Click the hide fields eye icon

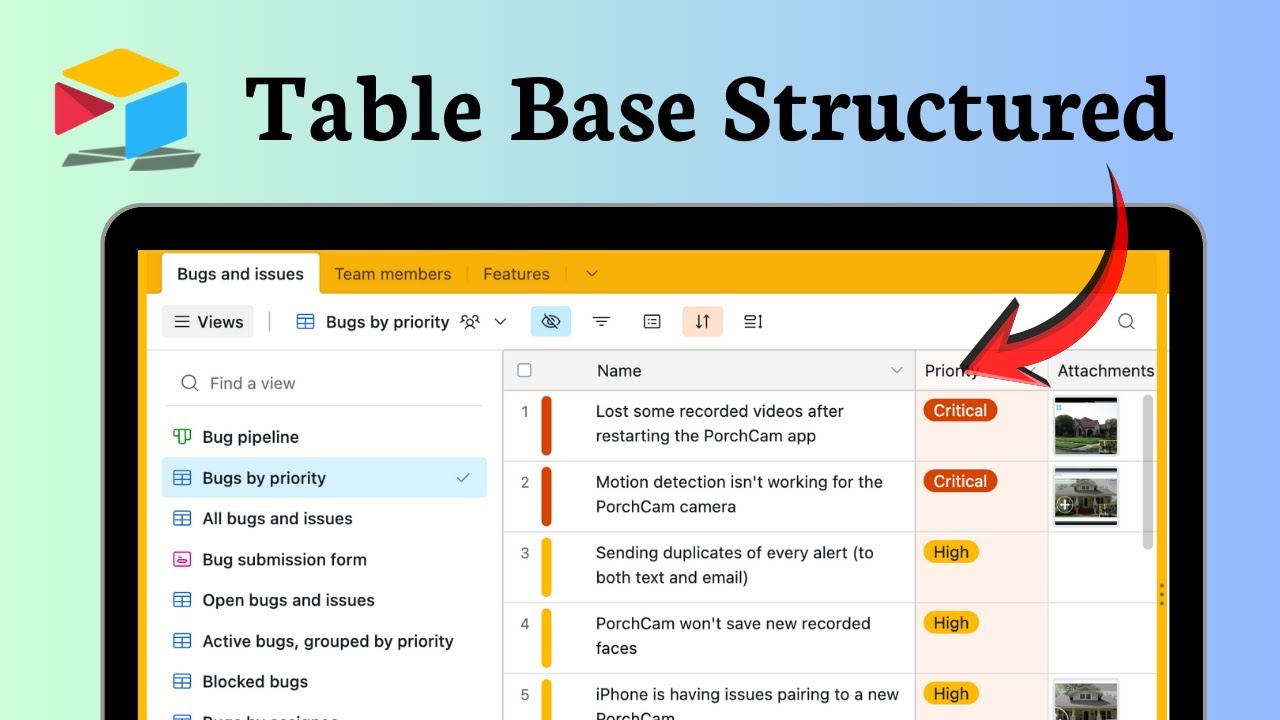point(550,322)
